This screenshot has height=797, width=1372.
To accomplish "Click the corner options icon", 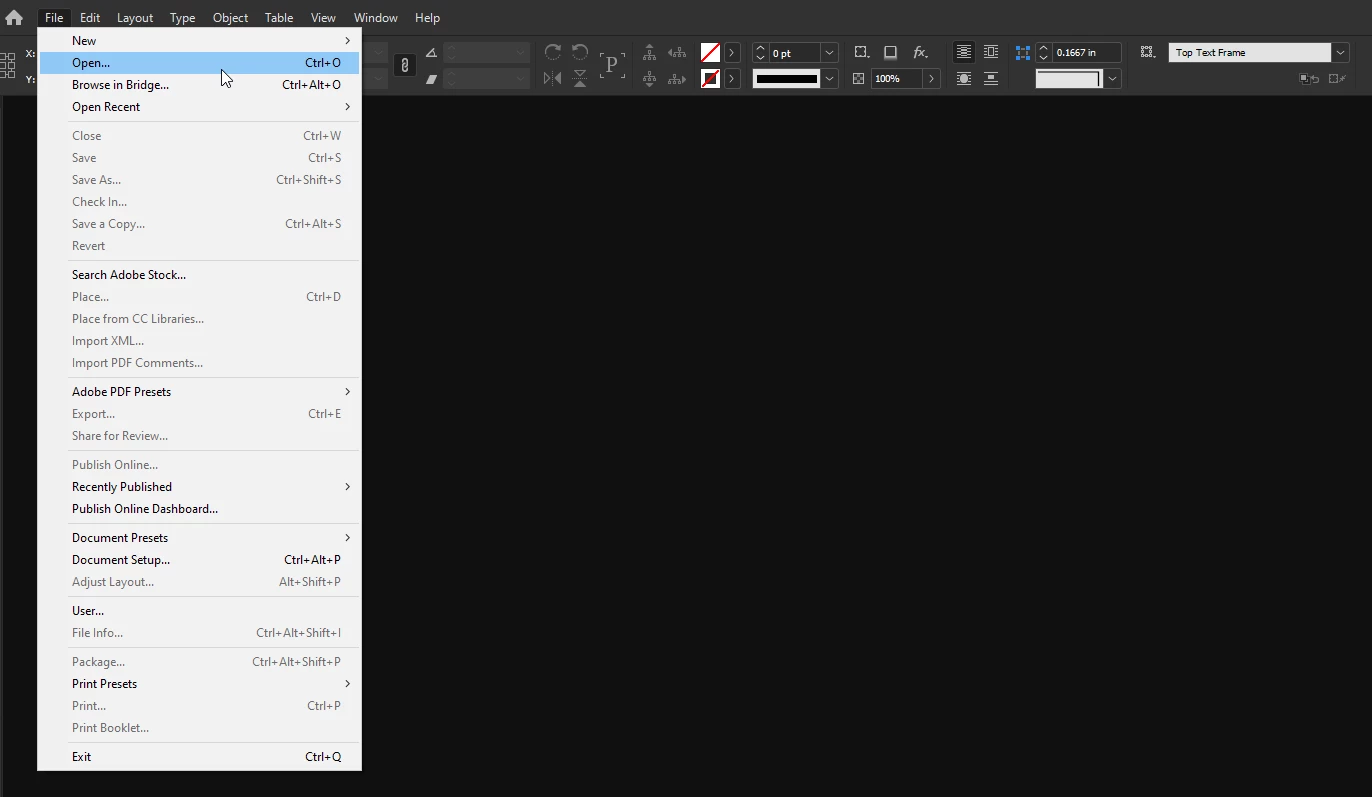I will (x=861, y=52).
